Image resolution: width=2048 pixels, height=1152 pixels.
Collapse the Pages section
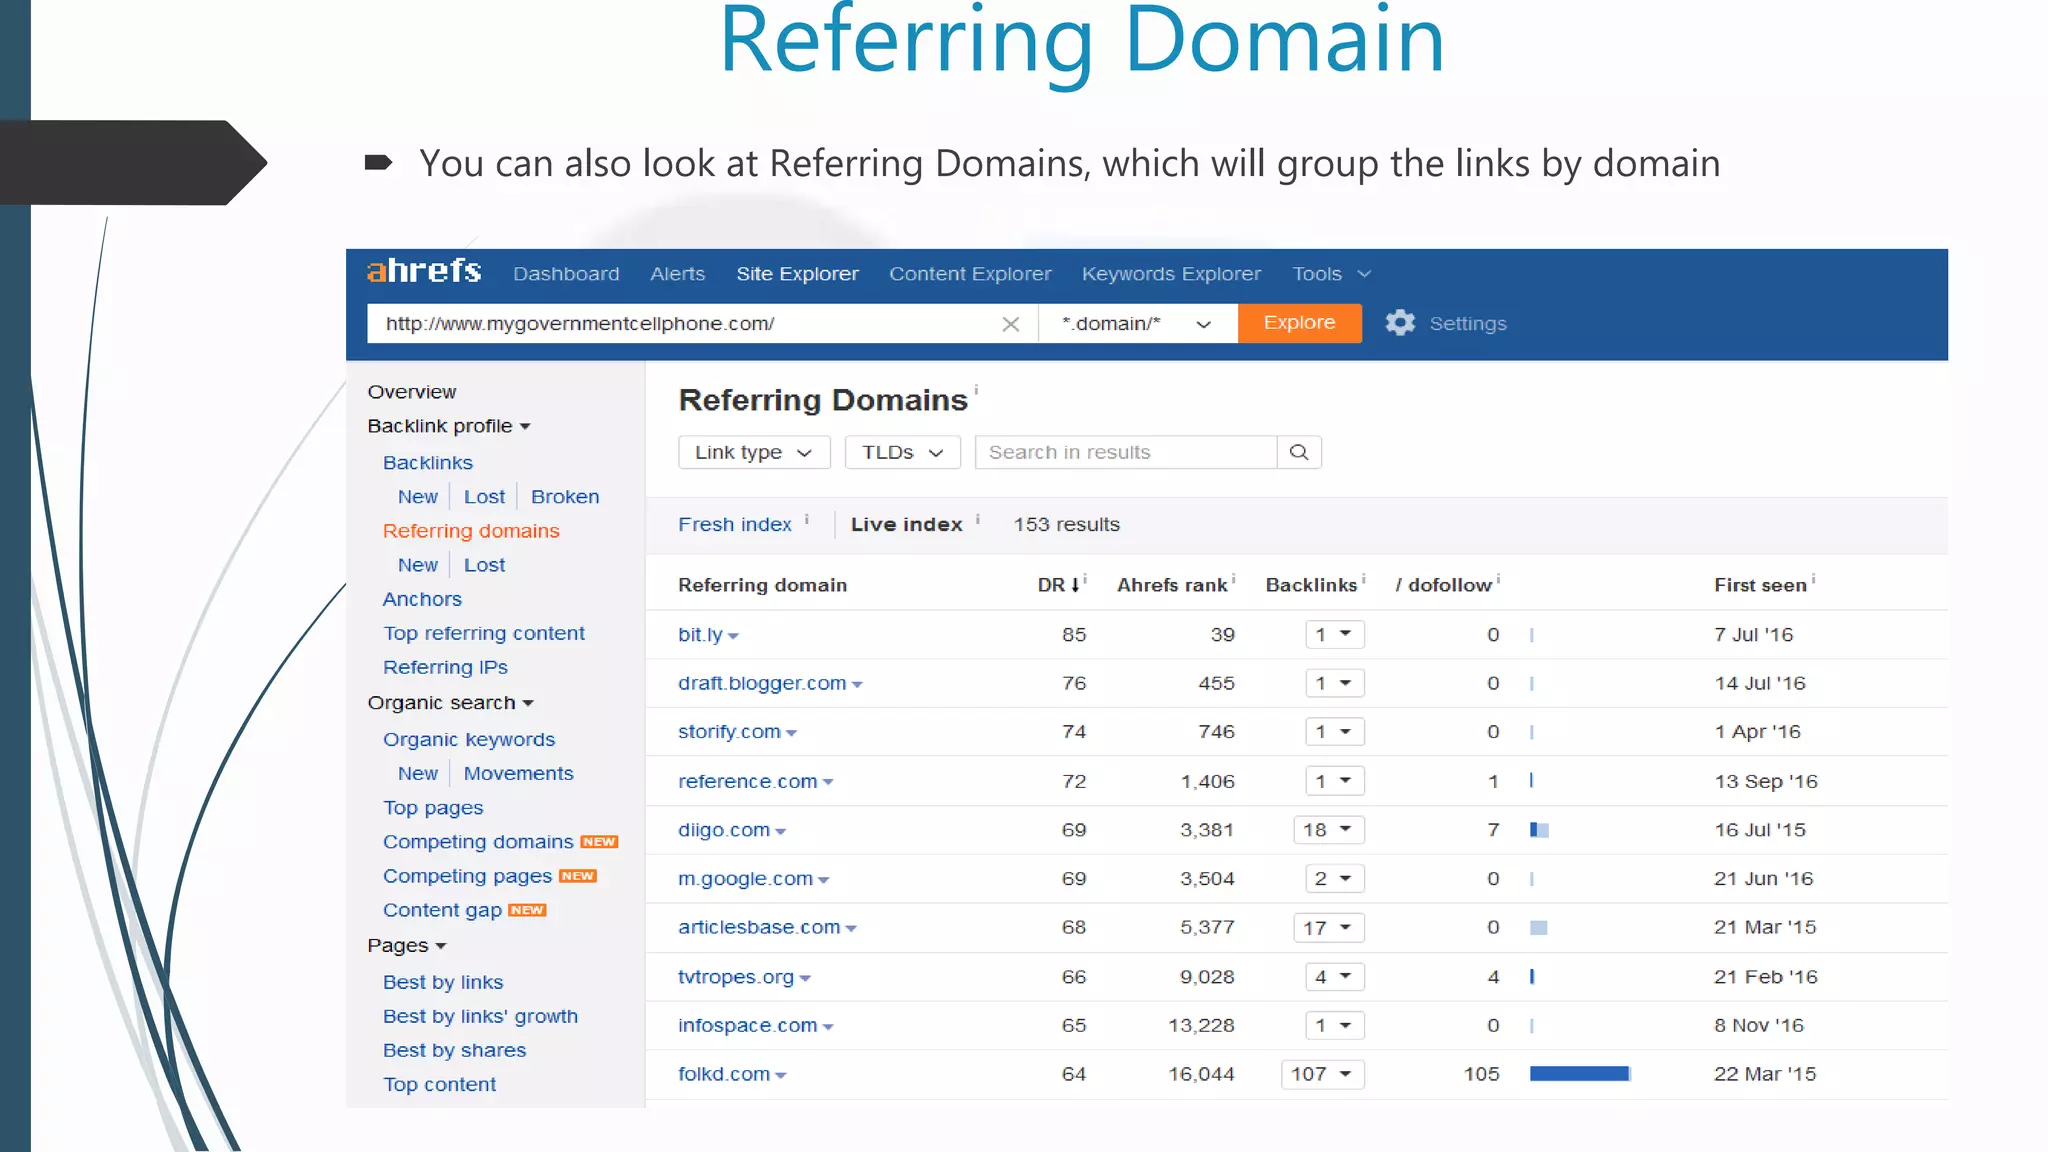406,946
